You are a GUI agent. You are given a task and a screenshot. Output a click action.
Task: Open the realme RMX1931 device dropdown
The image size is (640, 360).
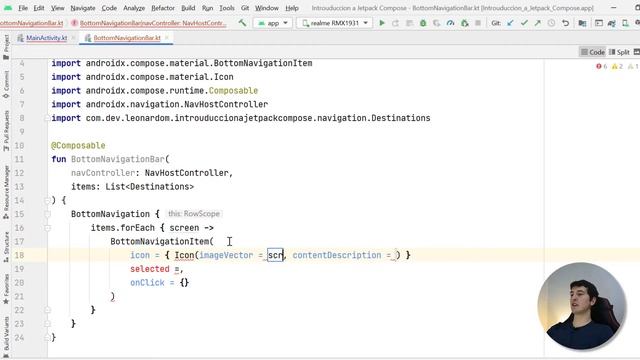click(334, 23)
